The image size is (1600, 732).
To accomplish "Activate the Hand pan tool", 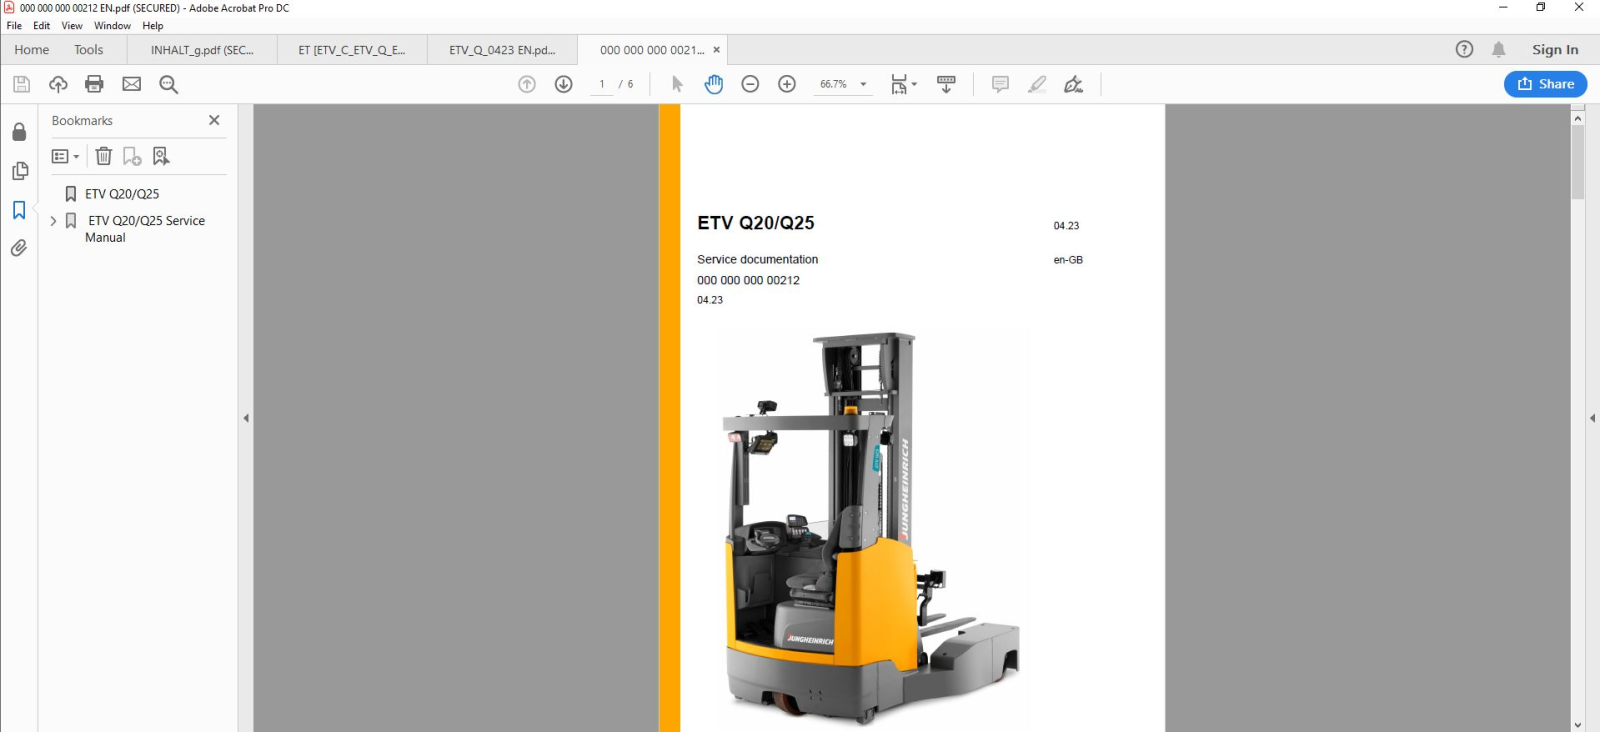I will (713, 84).
